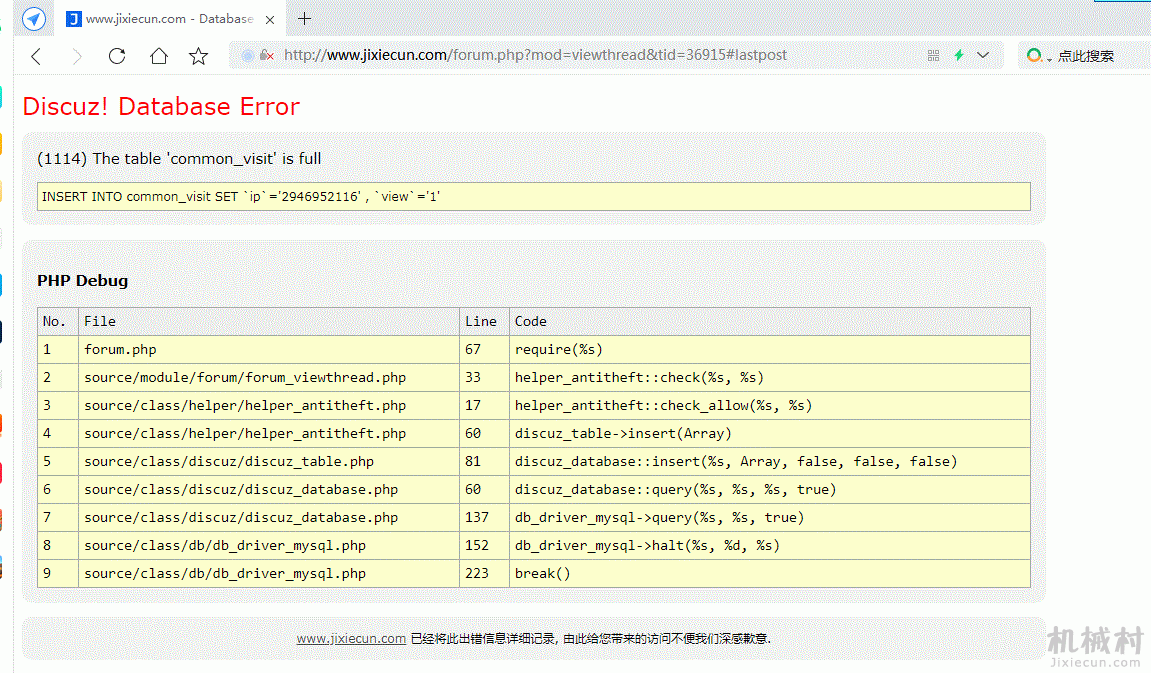Click the green lightning speed mode icon

click(x=959, y=55)
